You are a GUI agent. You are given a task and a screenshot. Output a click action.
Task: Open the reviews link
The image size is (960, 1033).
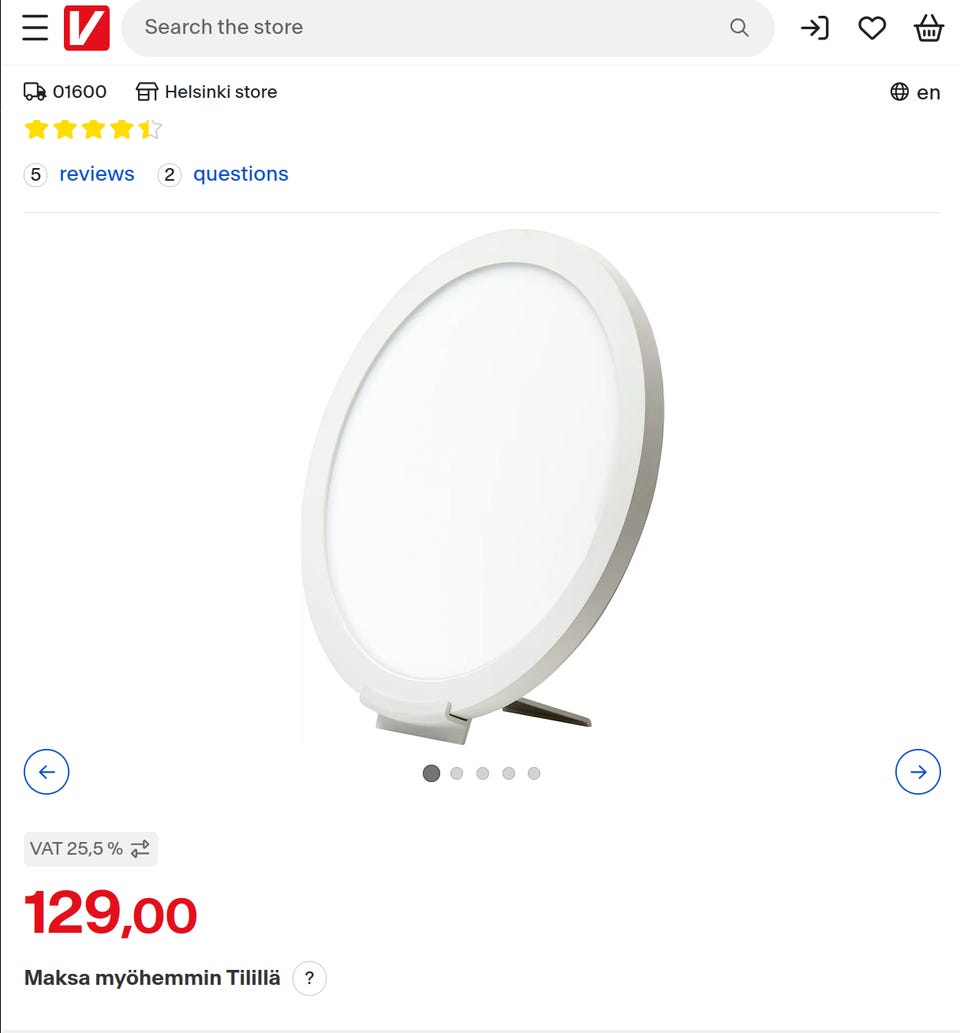[96, 174]
